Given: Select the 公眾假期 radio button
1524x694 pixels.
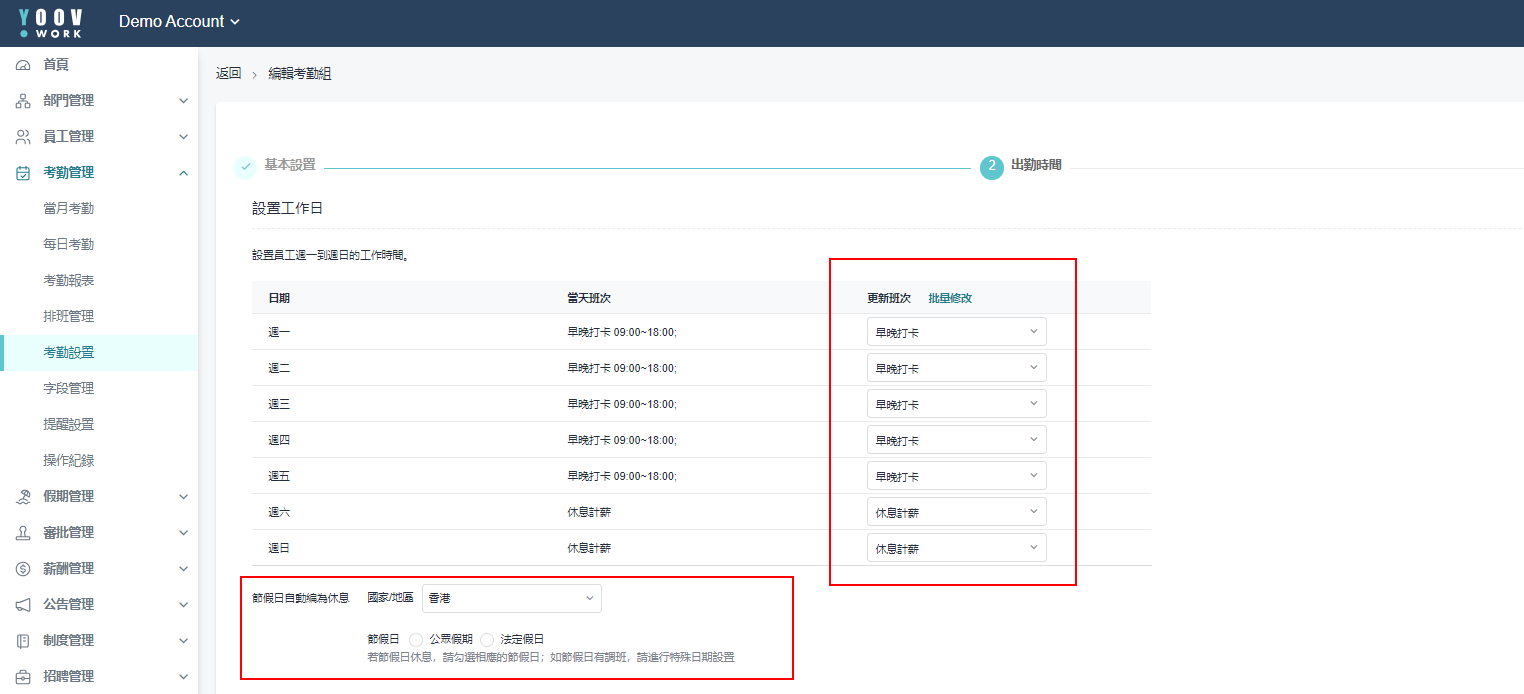Looking at the screenshot, I should click(x=416, y=640).
